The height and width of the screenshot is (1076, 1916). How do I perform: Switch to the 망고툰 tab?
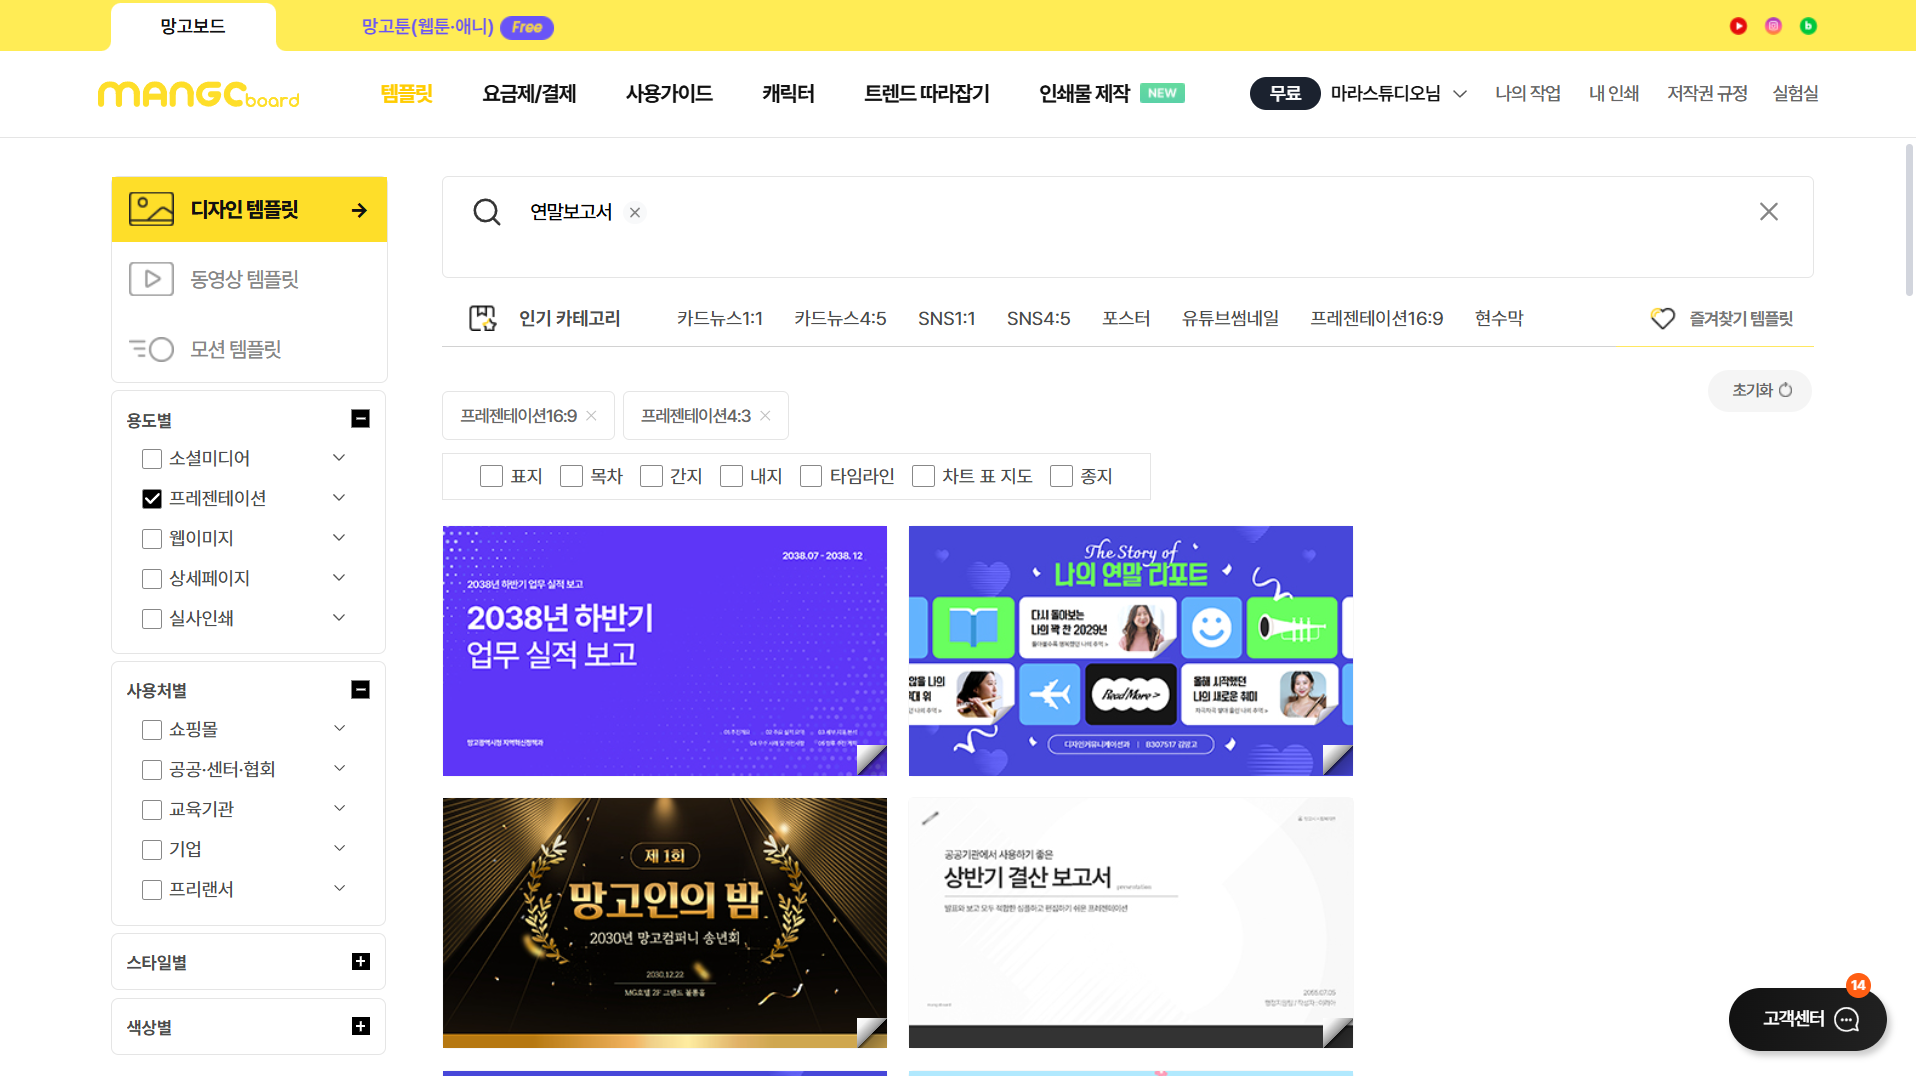click(x=428, y=27)
